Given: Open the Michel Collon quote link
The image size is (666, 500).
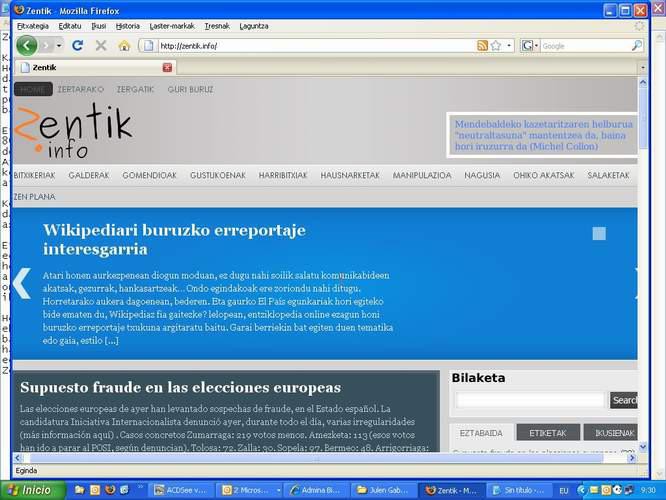Looking at the screenshot, I should pos(543,135).
